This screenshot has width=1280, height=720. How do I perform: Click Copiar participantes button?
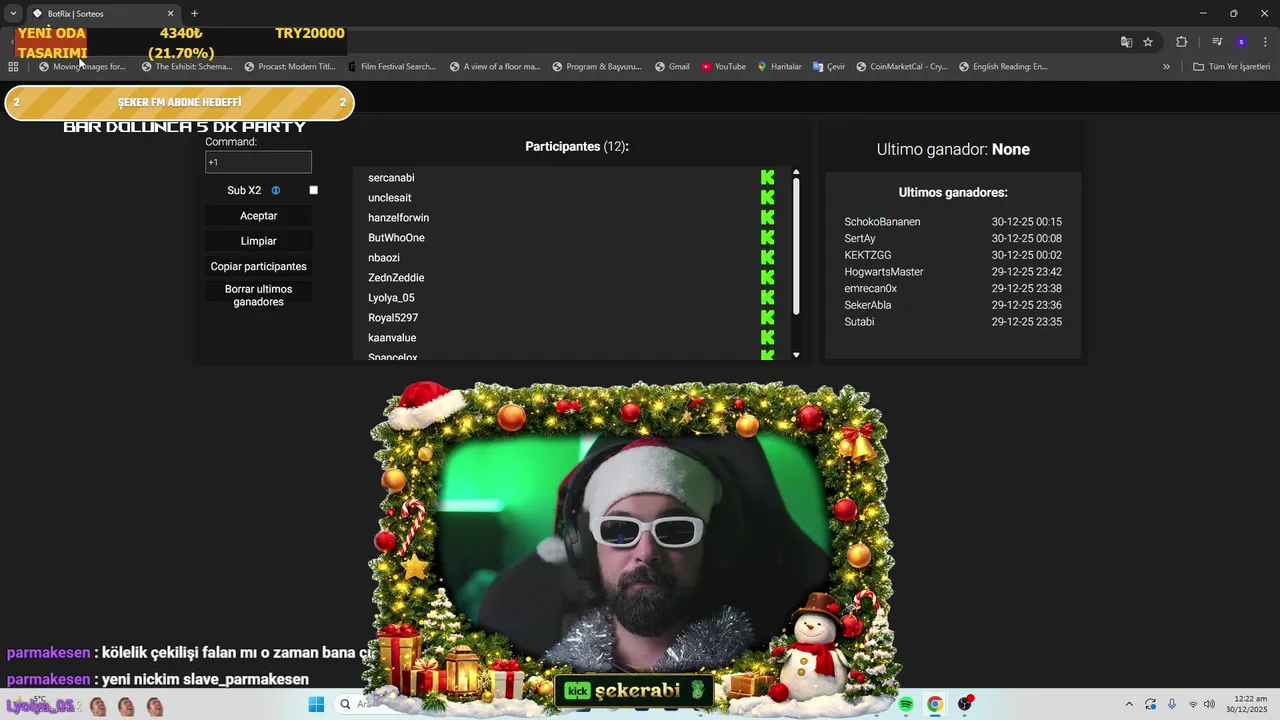click(259, 266)
